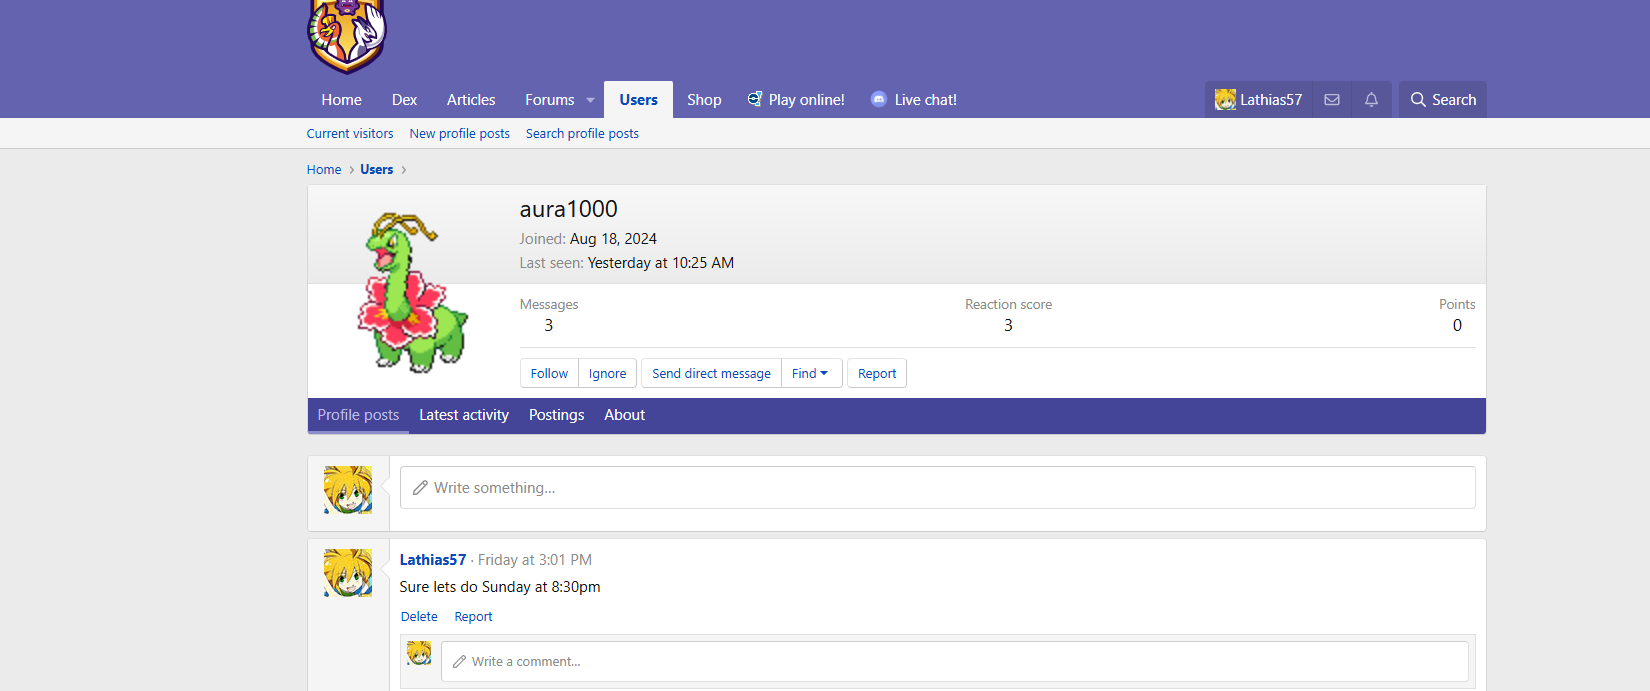The height and width of the screenshot is (691, 1650).
Task: Switch to the Latest activity tab
Action: pos(463,415)
